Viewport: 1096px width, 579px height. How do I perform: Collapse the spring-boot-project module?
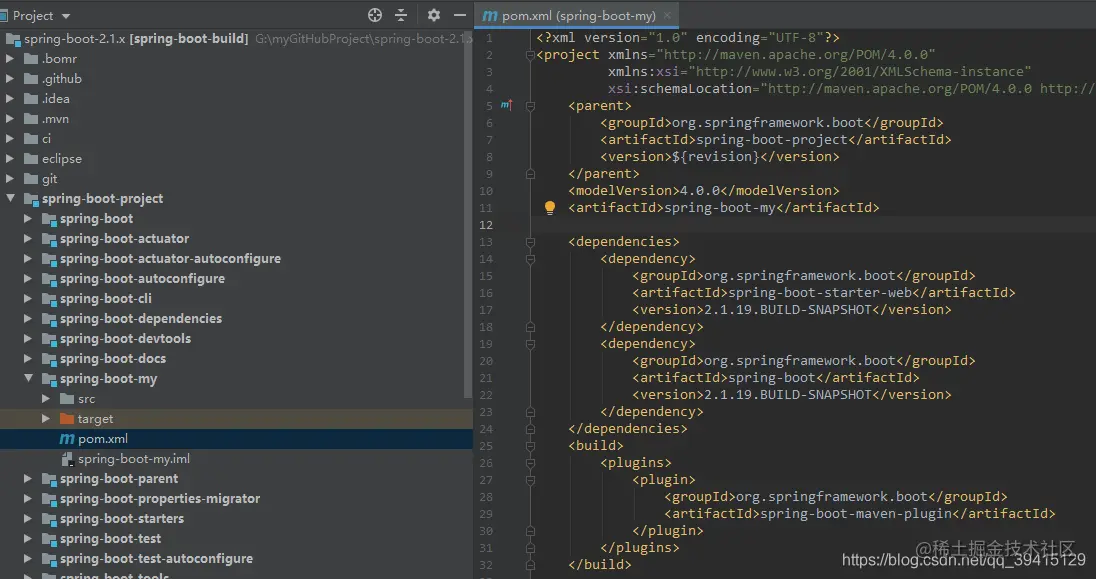click(10, 199)
